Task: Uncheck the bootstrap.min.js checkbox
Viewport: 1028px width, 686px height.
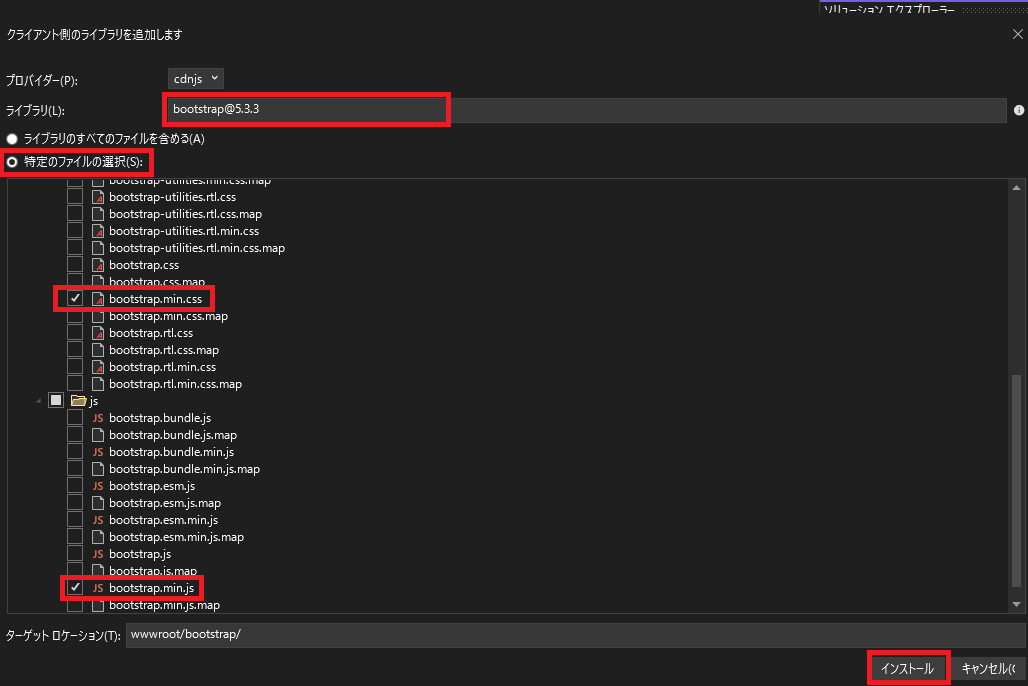Action: click(75, 588)
